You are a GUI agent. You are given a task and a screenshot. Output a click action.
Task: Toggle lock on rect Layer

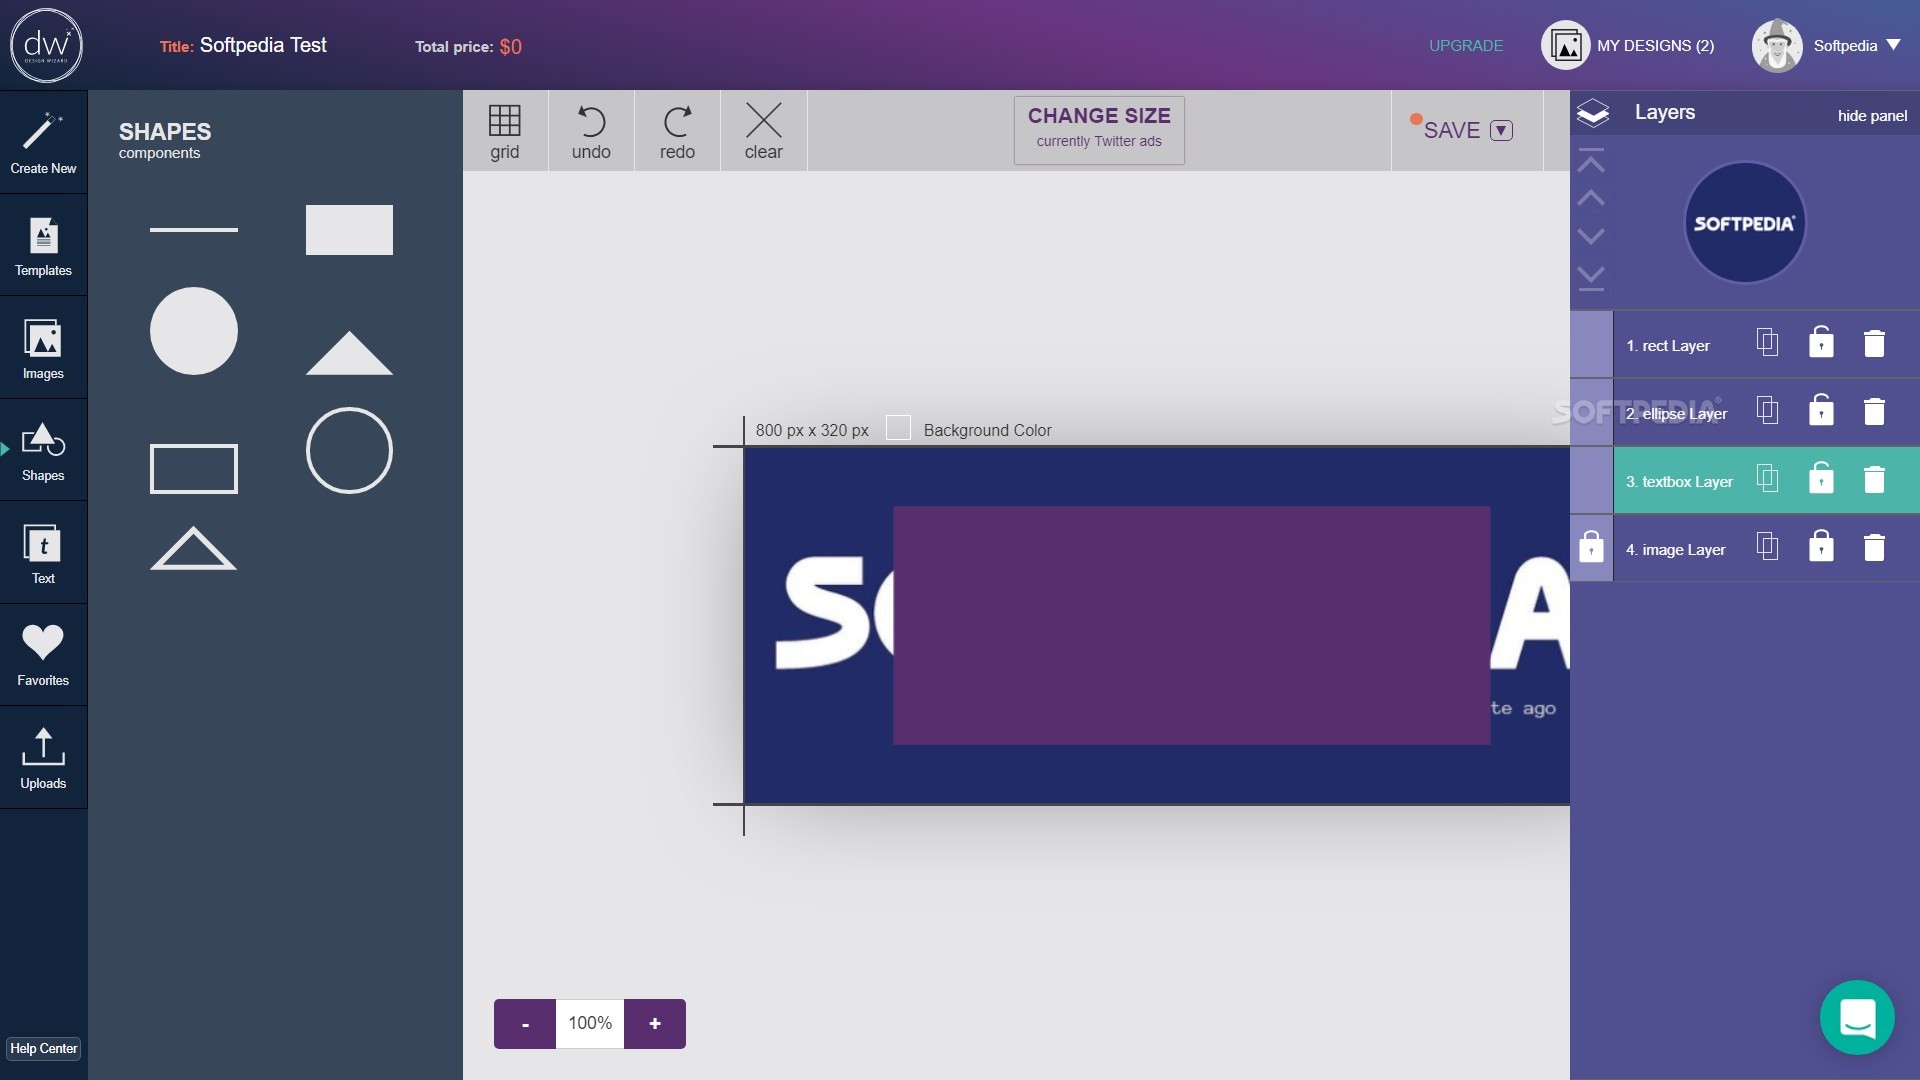click(x=1821, y=343)
